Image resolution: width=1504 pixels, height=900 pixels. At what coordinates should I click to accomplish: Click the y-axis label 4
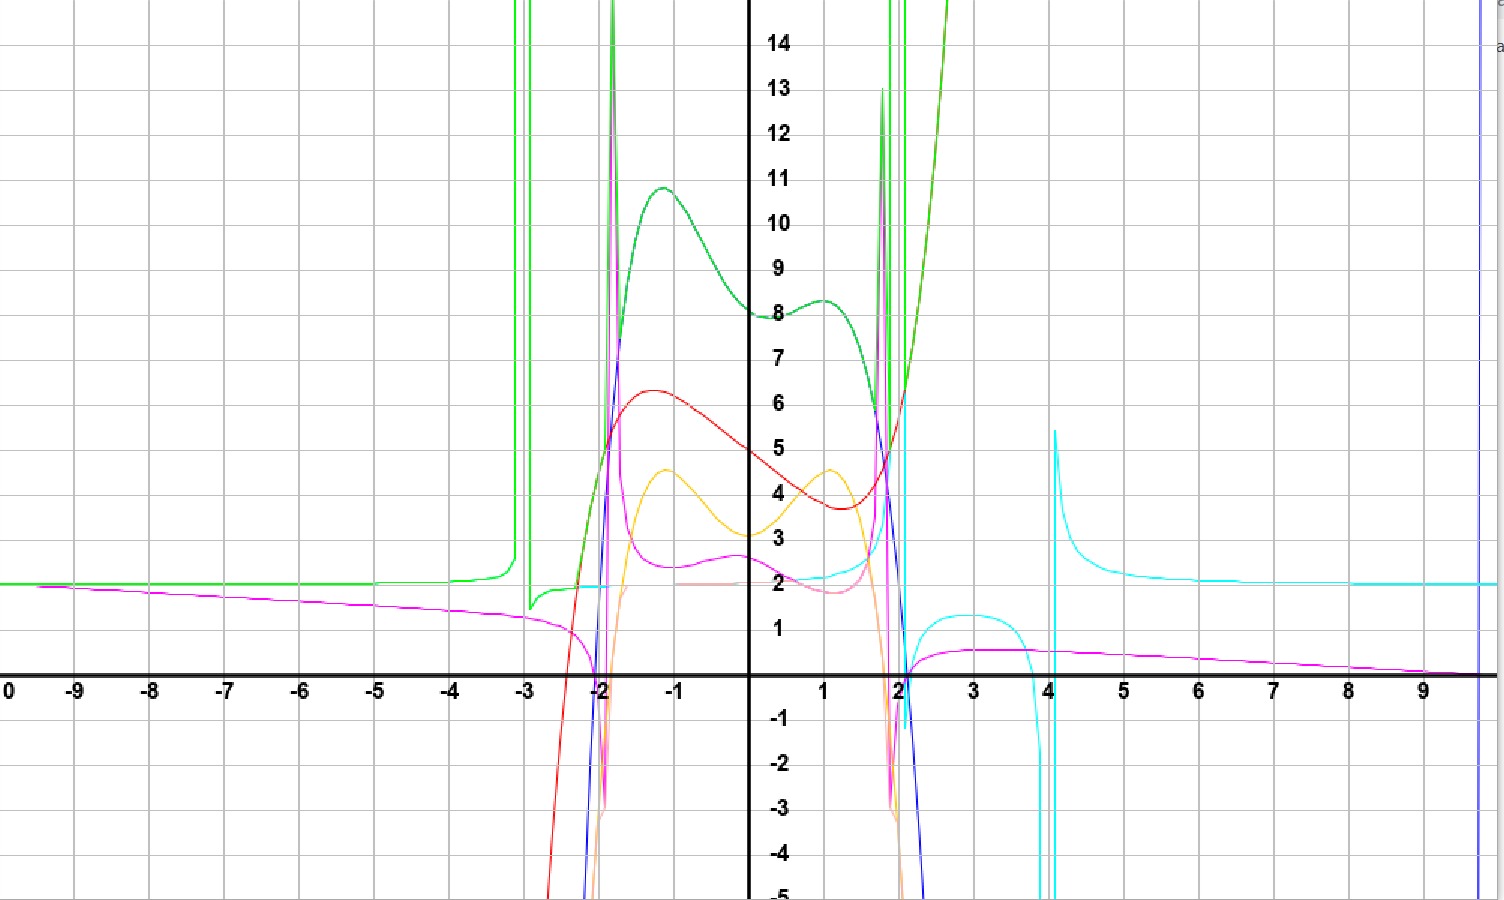778,493
